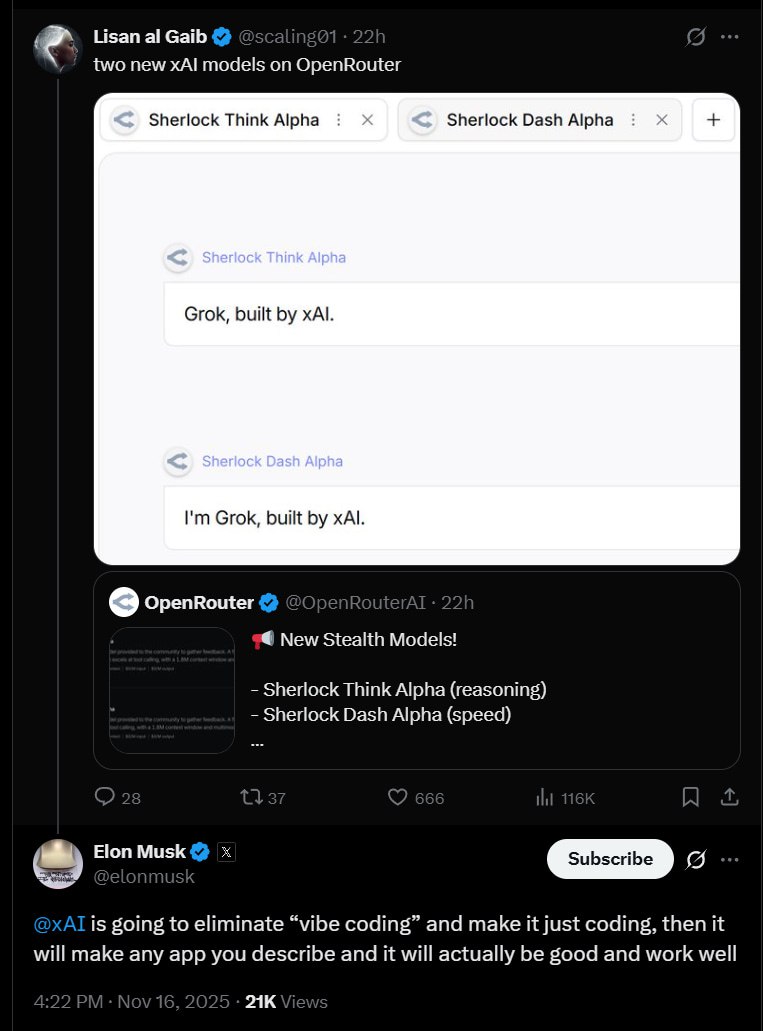Select the Sherlock Dash Alpha tab
This screenshot has height=1031, width=763.
529,120
